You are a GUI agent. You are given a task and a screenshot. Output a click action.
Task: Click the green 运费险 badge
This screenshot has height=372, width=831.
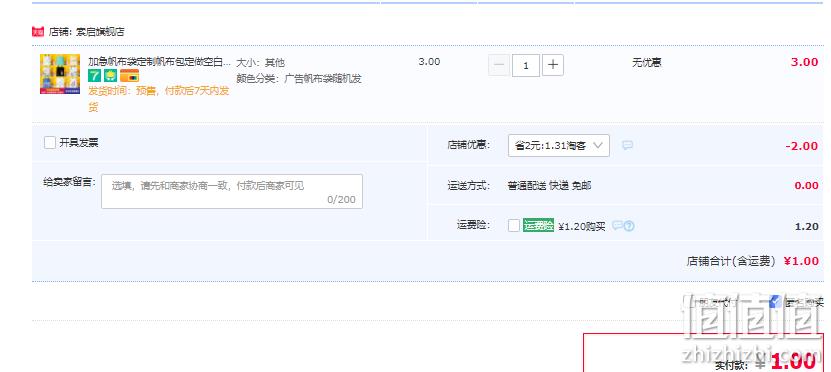538,226
